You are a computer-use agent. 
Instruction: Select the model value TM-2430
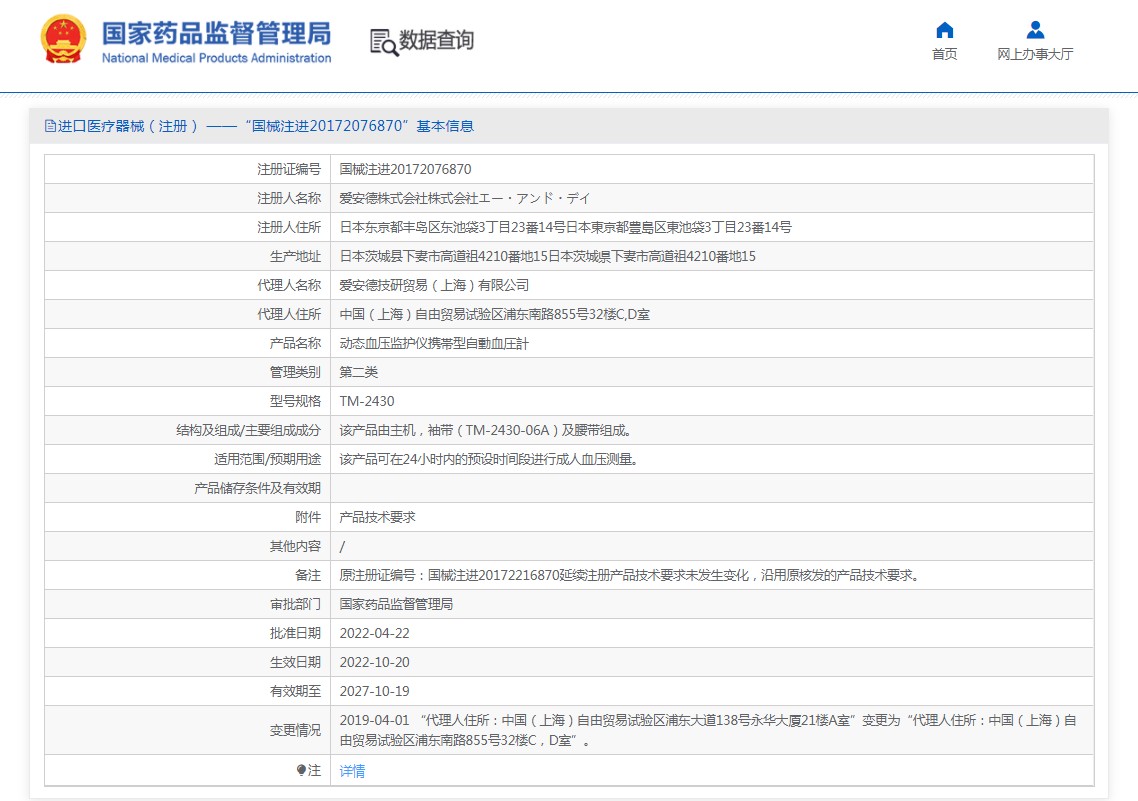(367, 401)
